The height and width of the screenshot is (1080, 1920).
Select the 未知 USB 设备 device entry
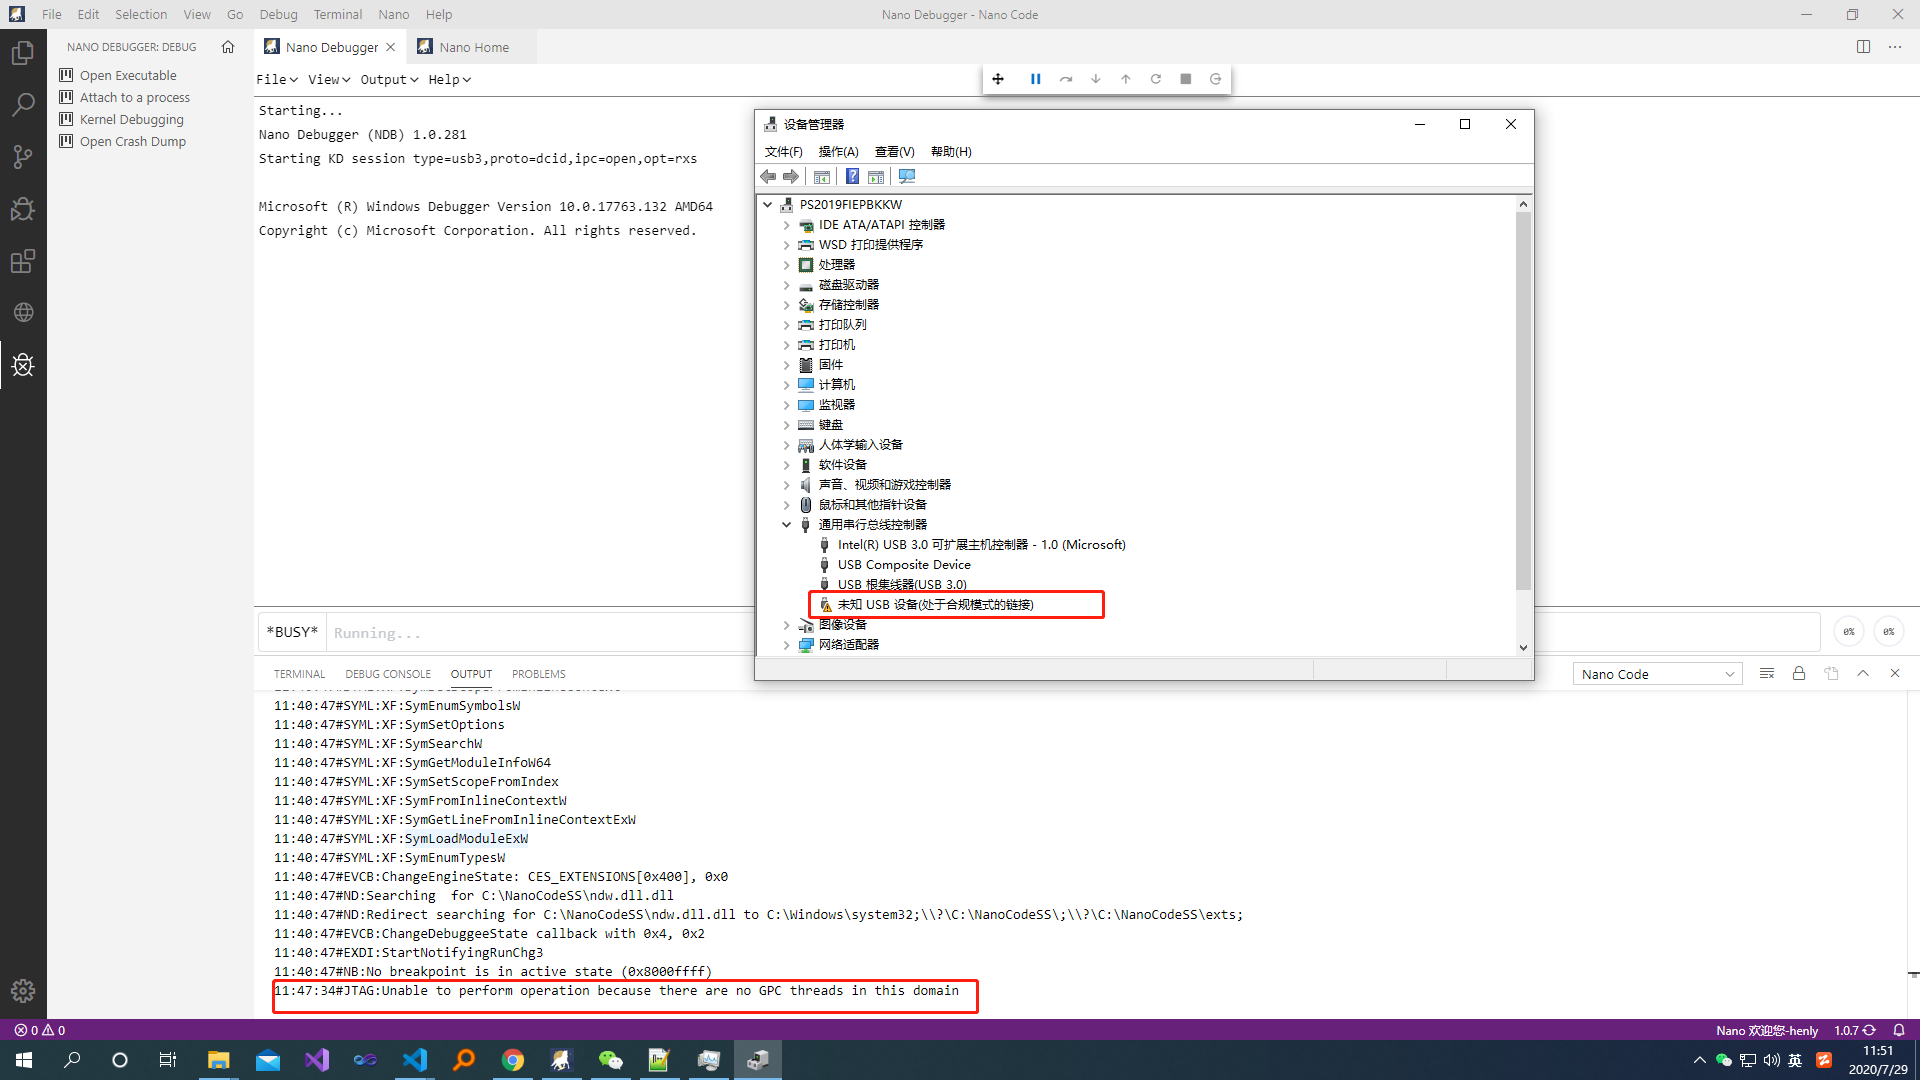(935, 605)
